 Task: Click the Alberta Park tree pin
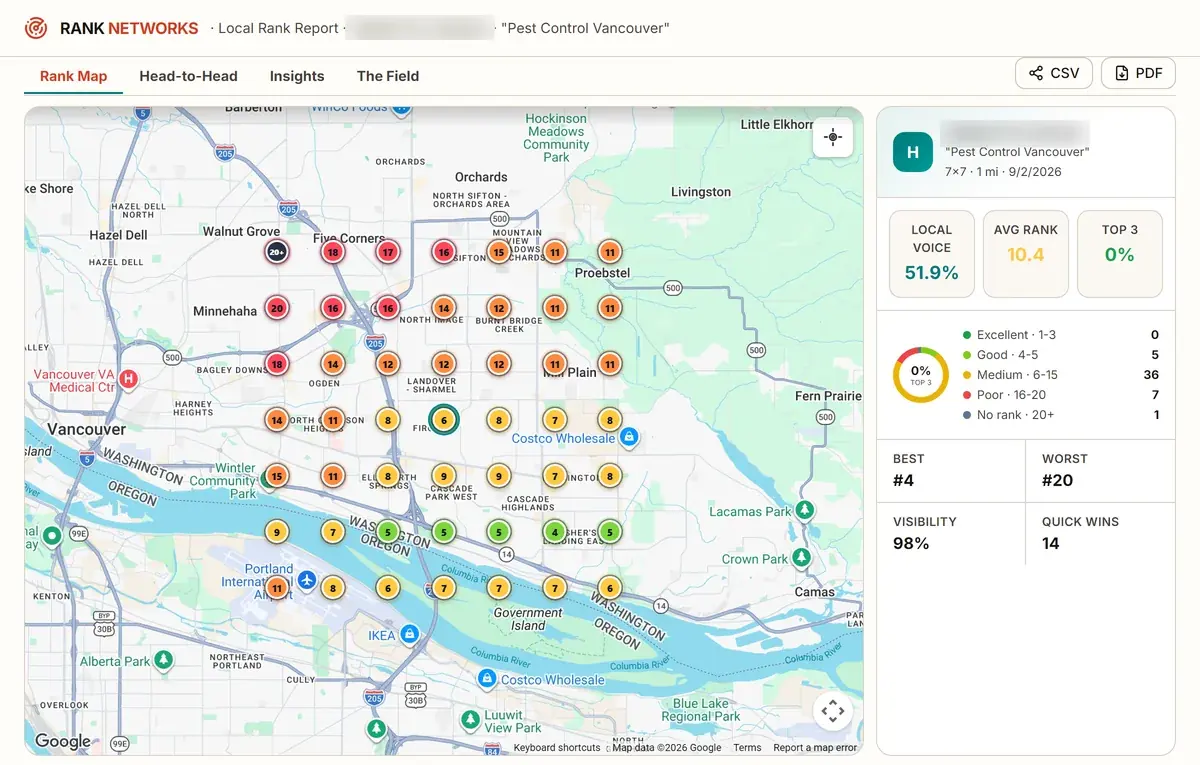163,660
